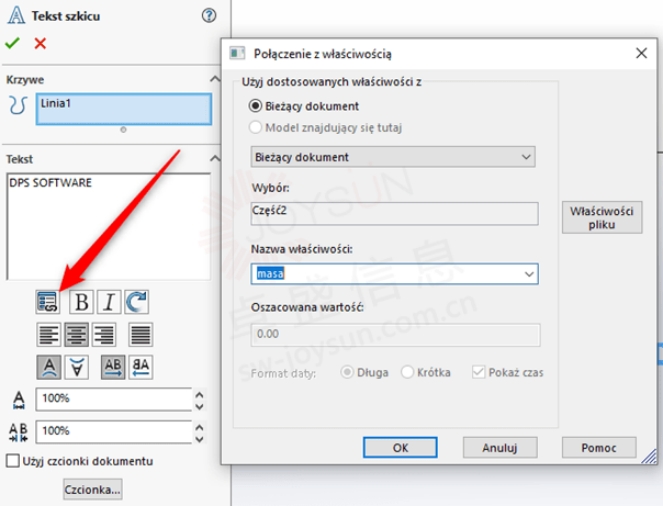Image resolution: width=663 pixels, height=506 pixels.
Task: Flip text horizontally with BA icon
Action: (140, 367)
